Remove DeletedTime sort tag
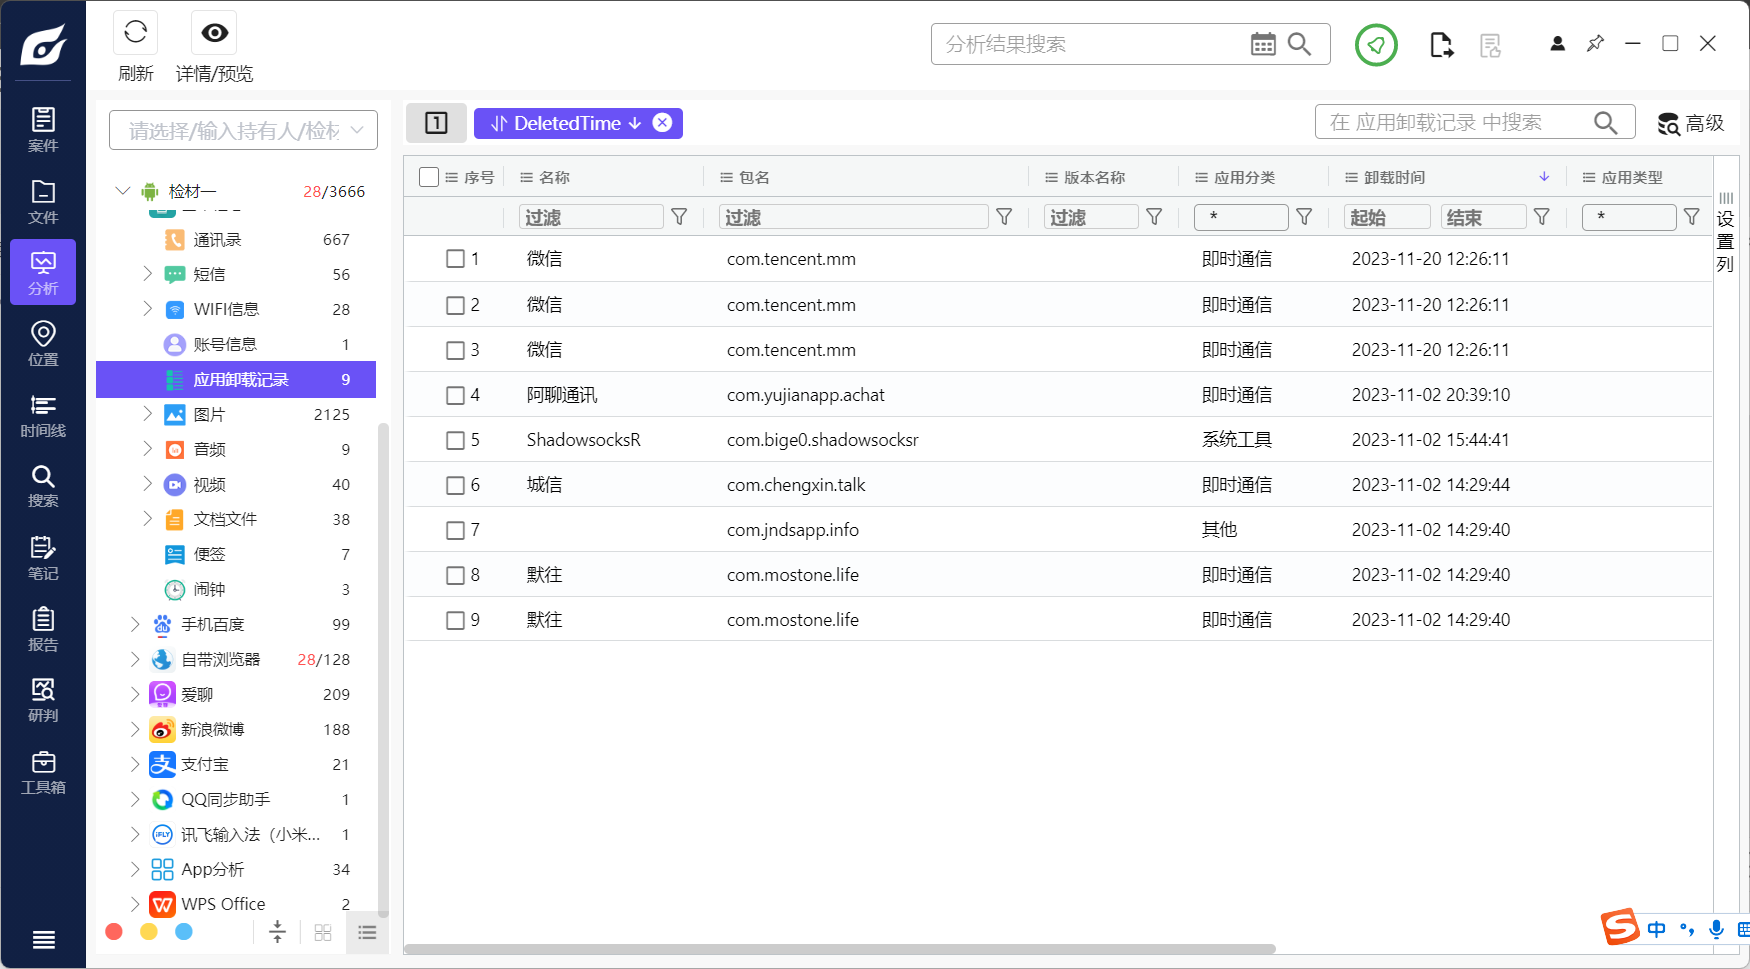1750x969 pixels. click(x=662, y=122)
